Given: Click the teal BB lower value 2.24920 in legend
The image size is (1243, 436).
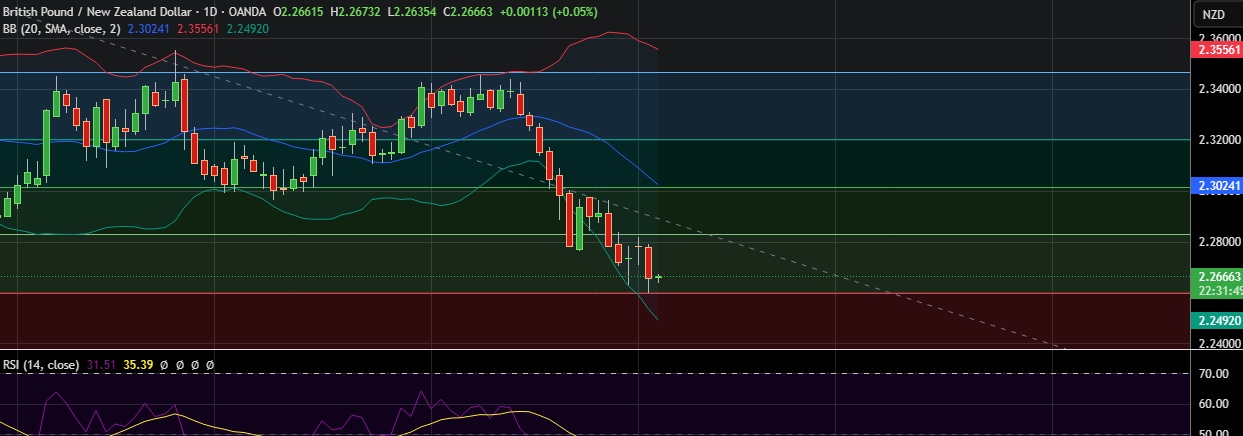Looking at the screenshot, I should click(247, 29).
